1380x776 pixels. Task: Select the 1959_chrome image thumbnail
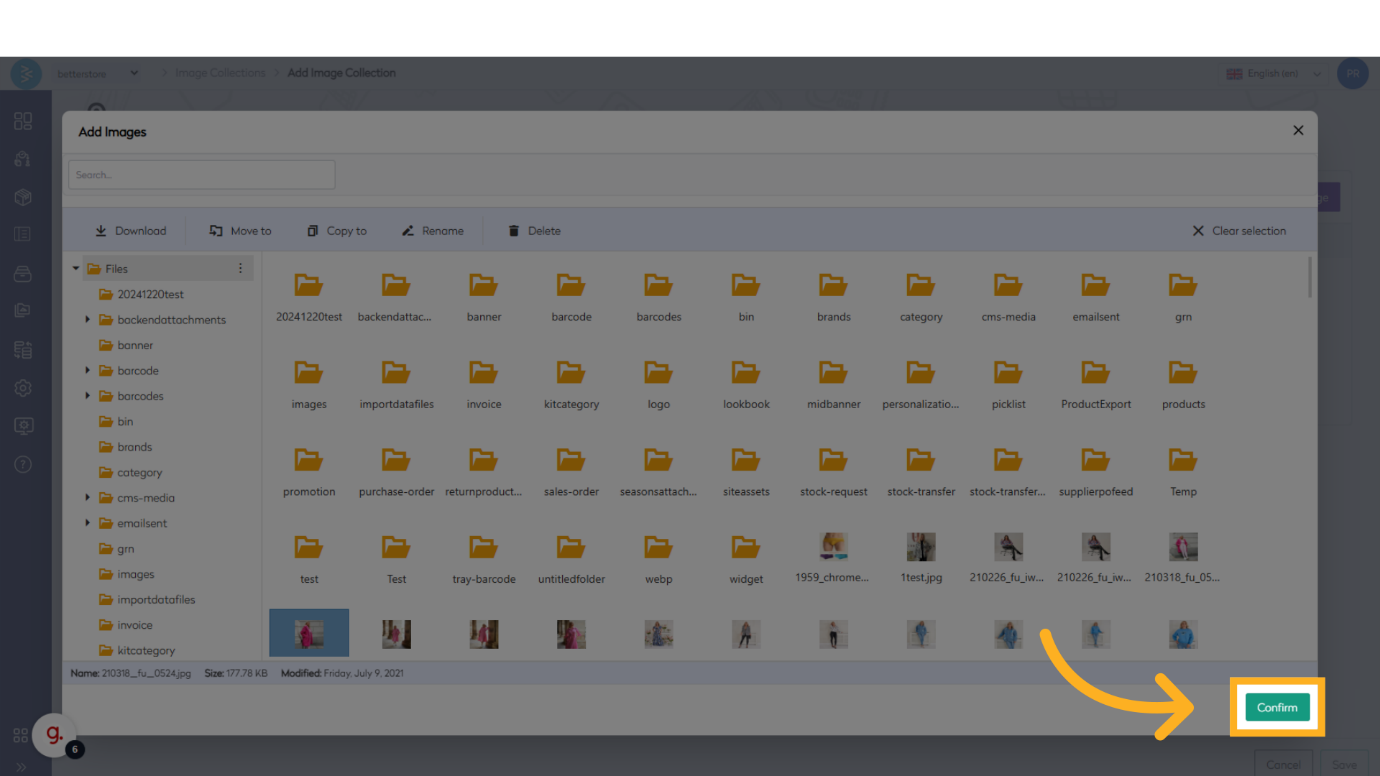[833, 547]
